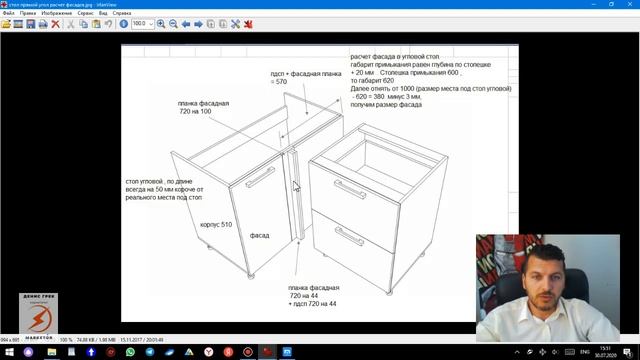Open the Изображение menu
The image size is (640, 360).
click(56, 13)
